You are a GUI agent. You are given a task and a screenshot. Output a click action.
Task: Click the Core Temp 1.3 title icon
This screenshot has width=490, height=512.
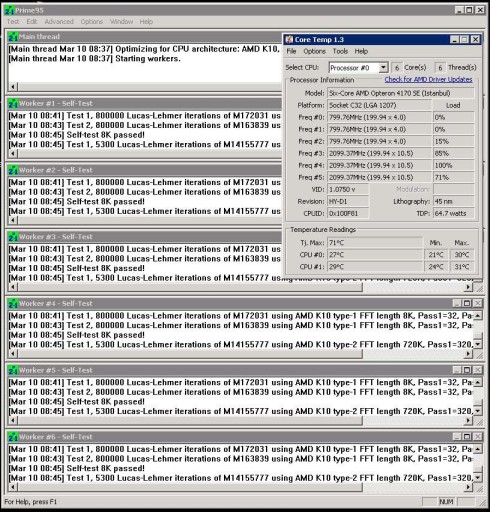click(x=289, y=40)
